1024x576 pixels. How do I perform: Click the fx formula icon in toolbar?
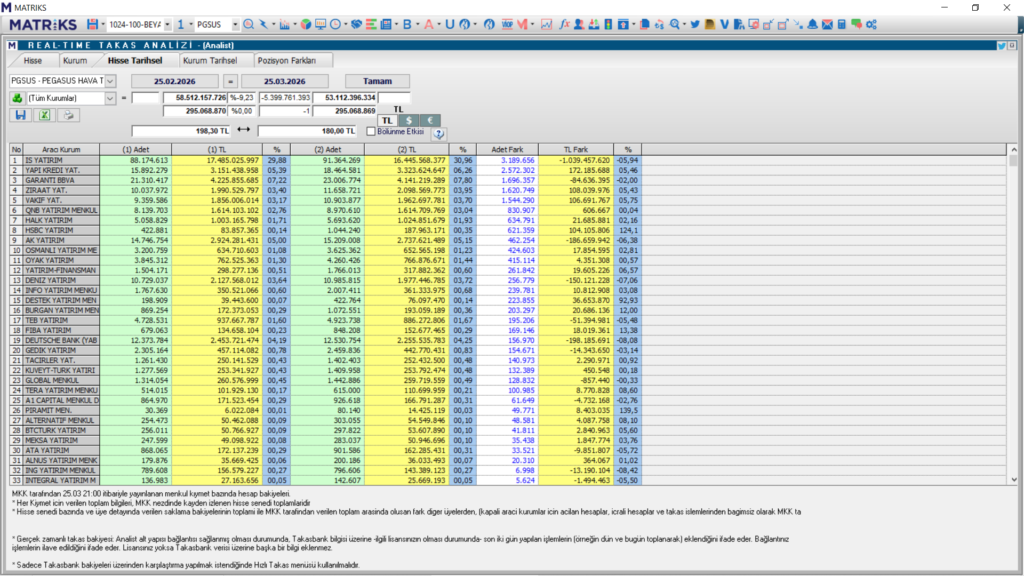pyautogui.click(x=565, y=23)
